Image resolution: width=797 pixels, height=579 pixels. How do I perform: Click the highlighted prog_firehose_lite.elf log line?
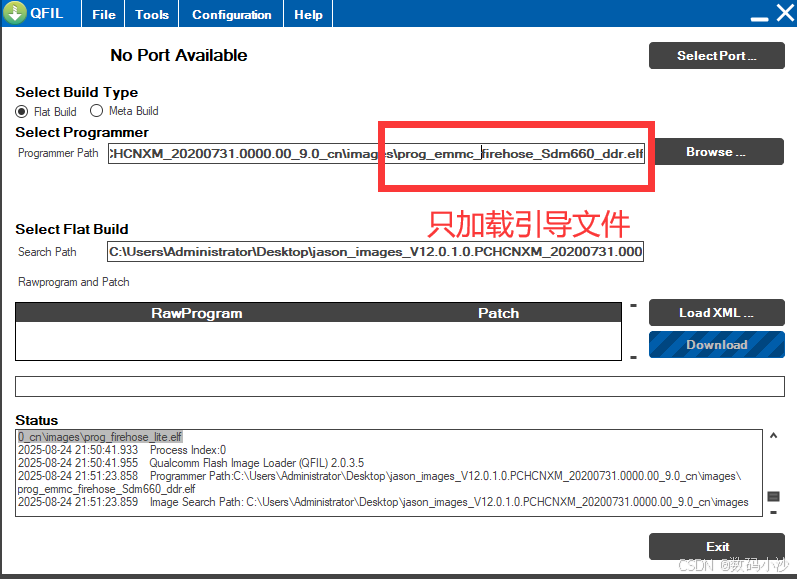[100, 437]
